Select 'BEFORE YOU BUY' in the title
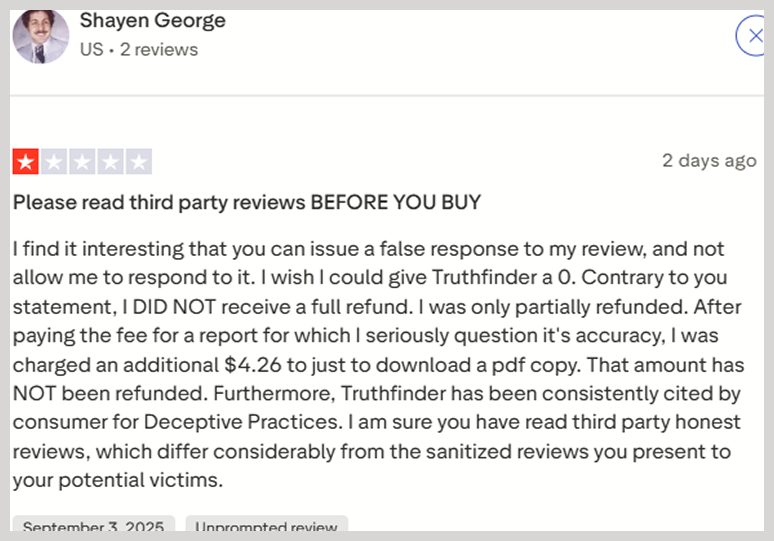The image size is (774, 541). [396, 202]
